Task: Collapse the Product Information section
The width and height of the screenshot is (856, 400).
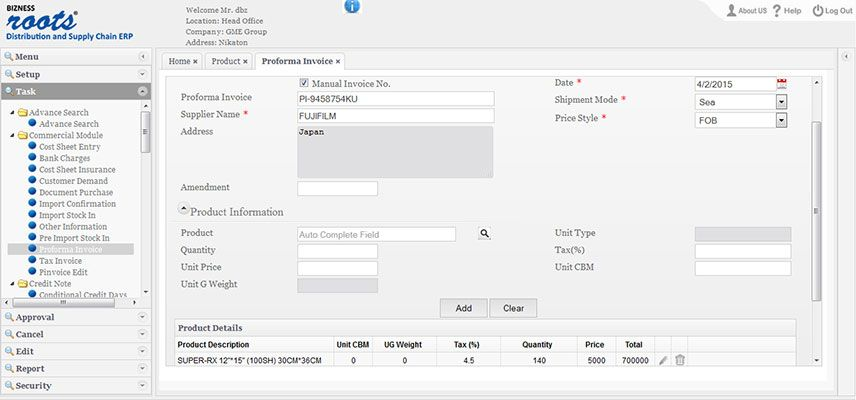Action: tap(184, 210)
